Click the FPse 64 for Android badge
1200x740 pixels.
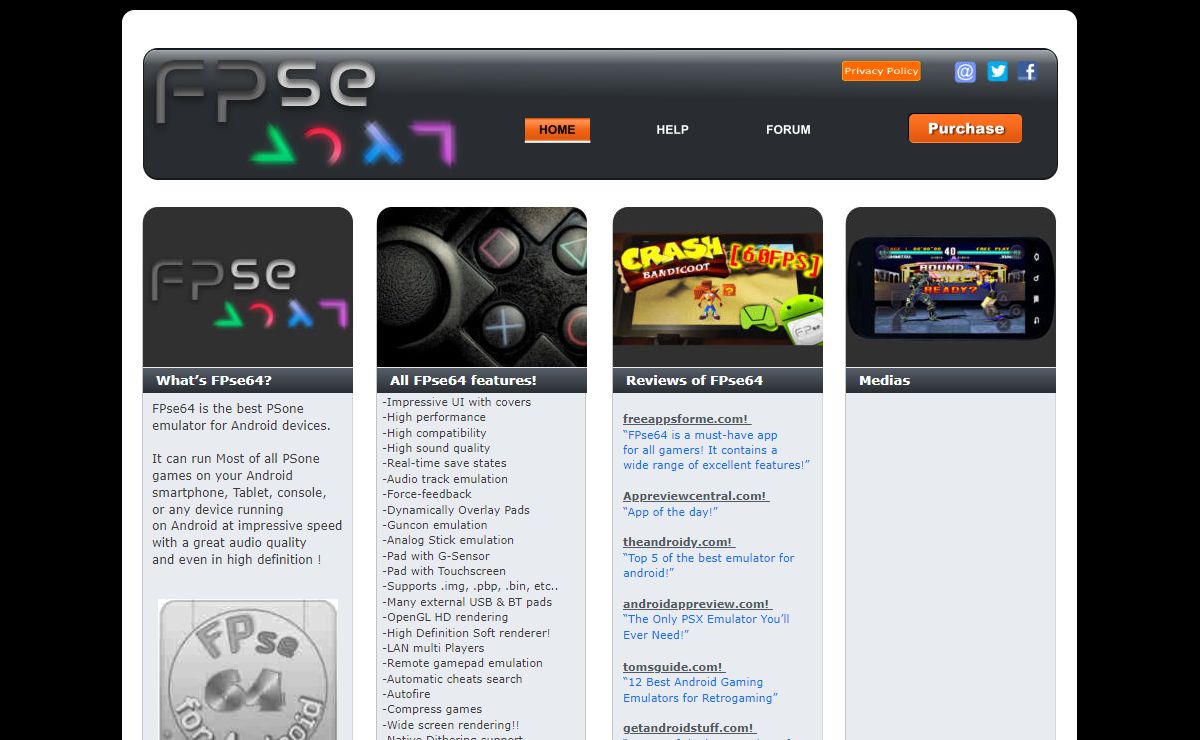click(248, 669)
